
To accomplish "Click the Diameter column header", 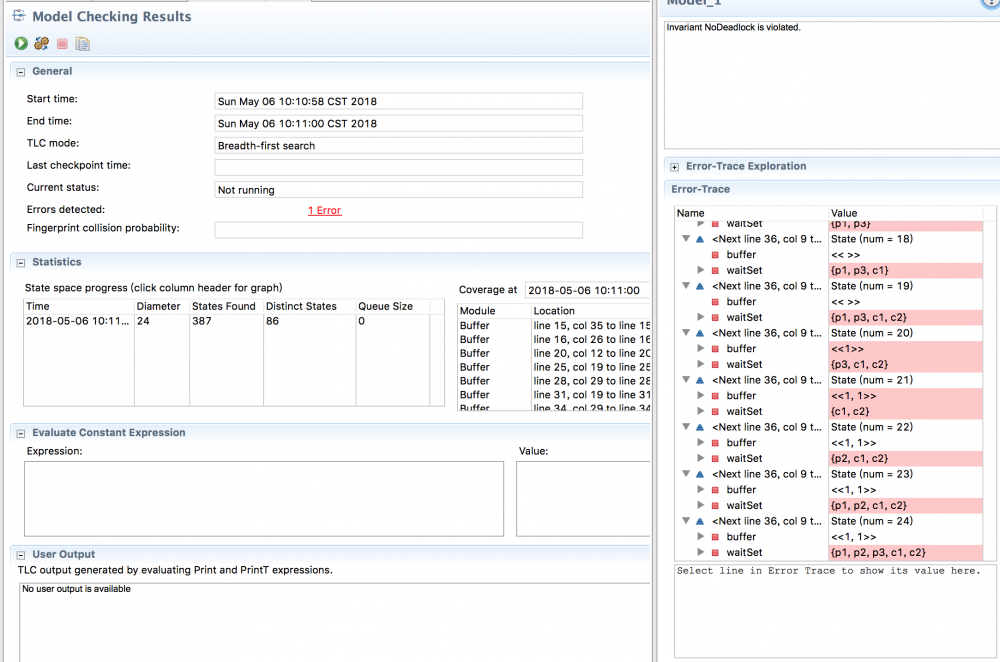I will 162,307.
